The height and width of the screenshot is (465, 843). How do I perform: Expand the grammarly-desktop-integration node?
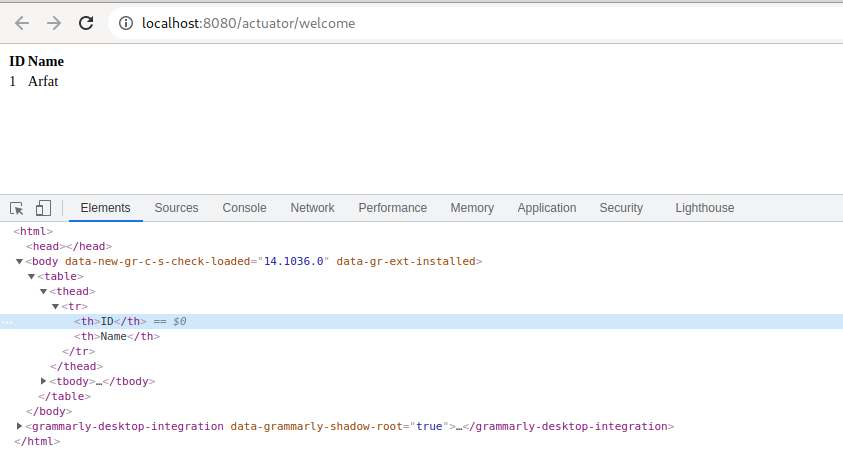[x=19, y=426]
